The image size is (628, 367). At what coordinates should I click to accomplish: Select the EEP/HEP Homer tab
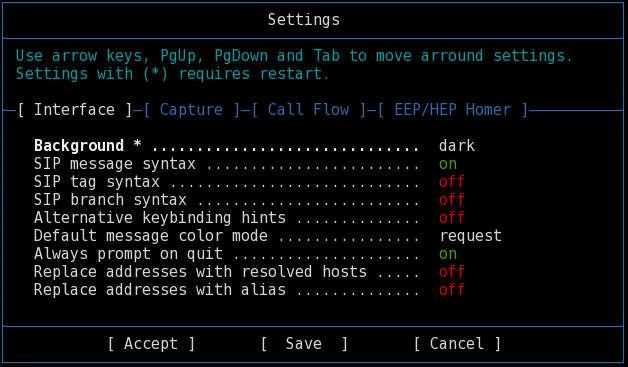coord(453,110)
